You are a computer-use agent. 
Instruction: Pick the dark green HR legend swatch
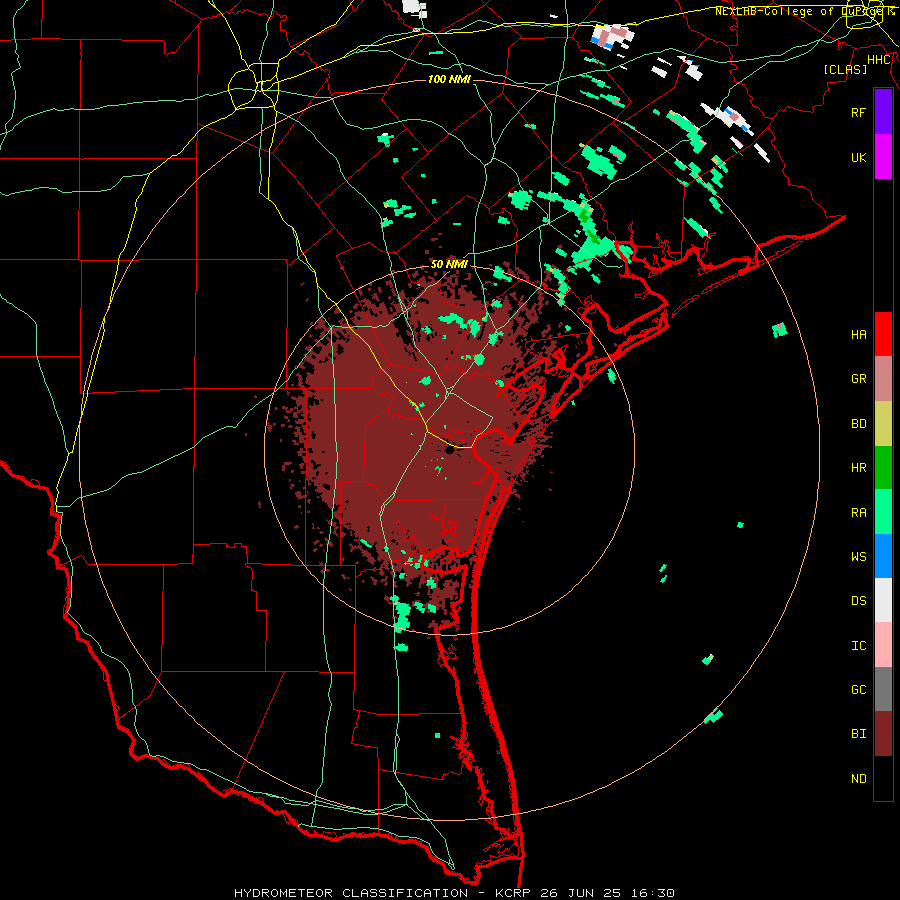883,467
